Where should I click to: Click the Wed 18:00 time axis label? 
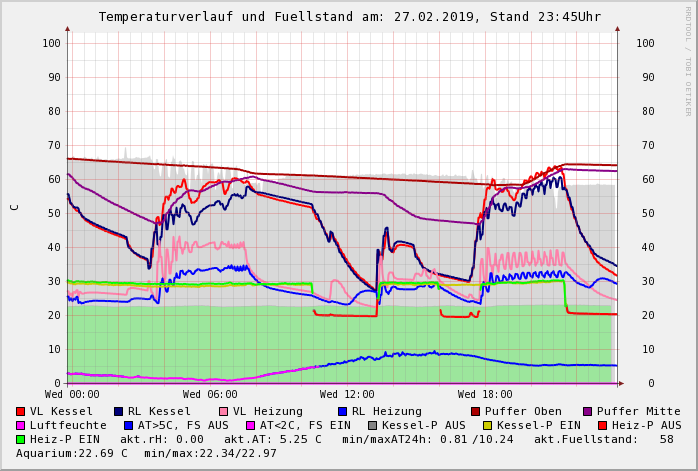click(485, 395)
